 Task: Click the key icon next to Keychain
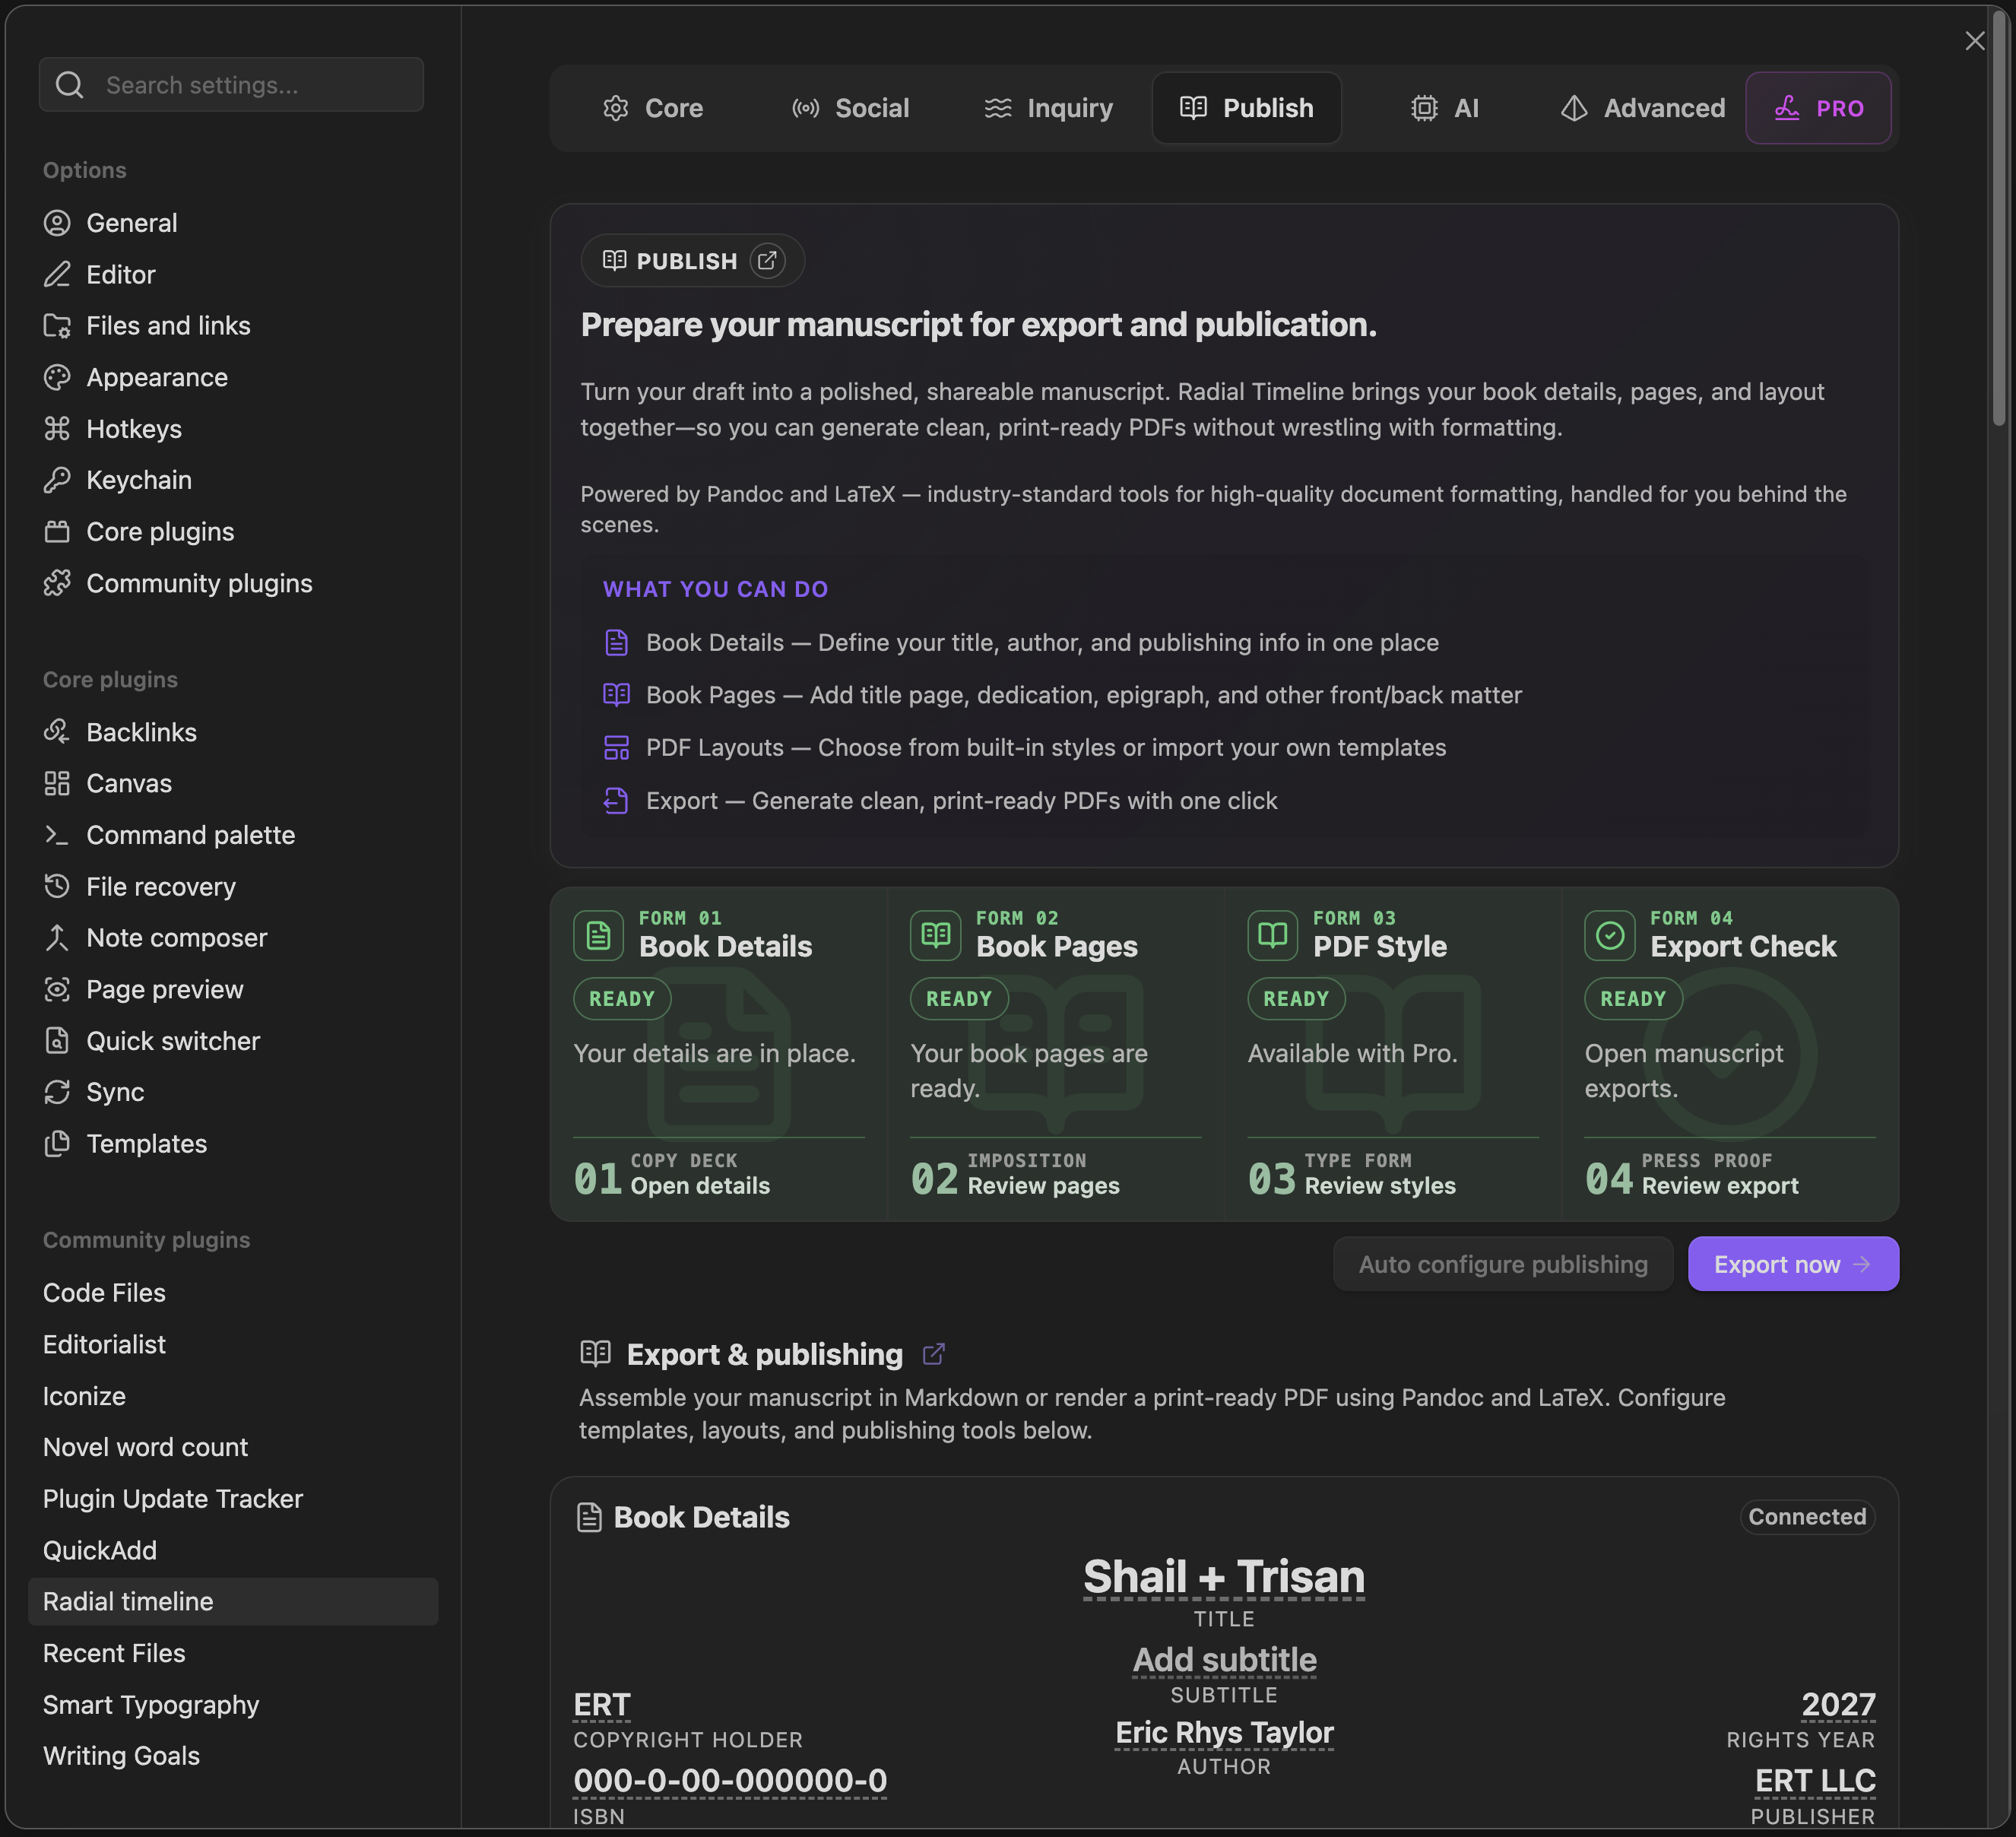click(57, 480)
